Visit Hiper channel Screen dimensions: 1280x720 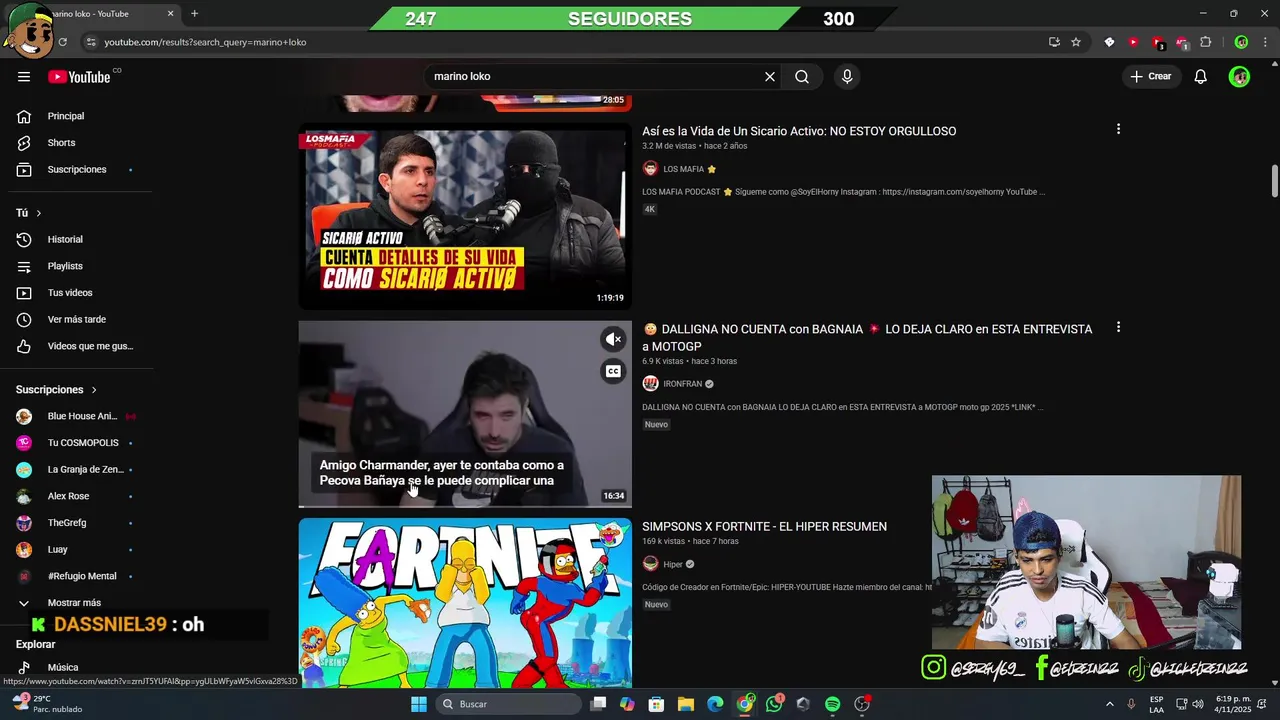point(673,564)
